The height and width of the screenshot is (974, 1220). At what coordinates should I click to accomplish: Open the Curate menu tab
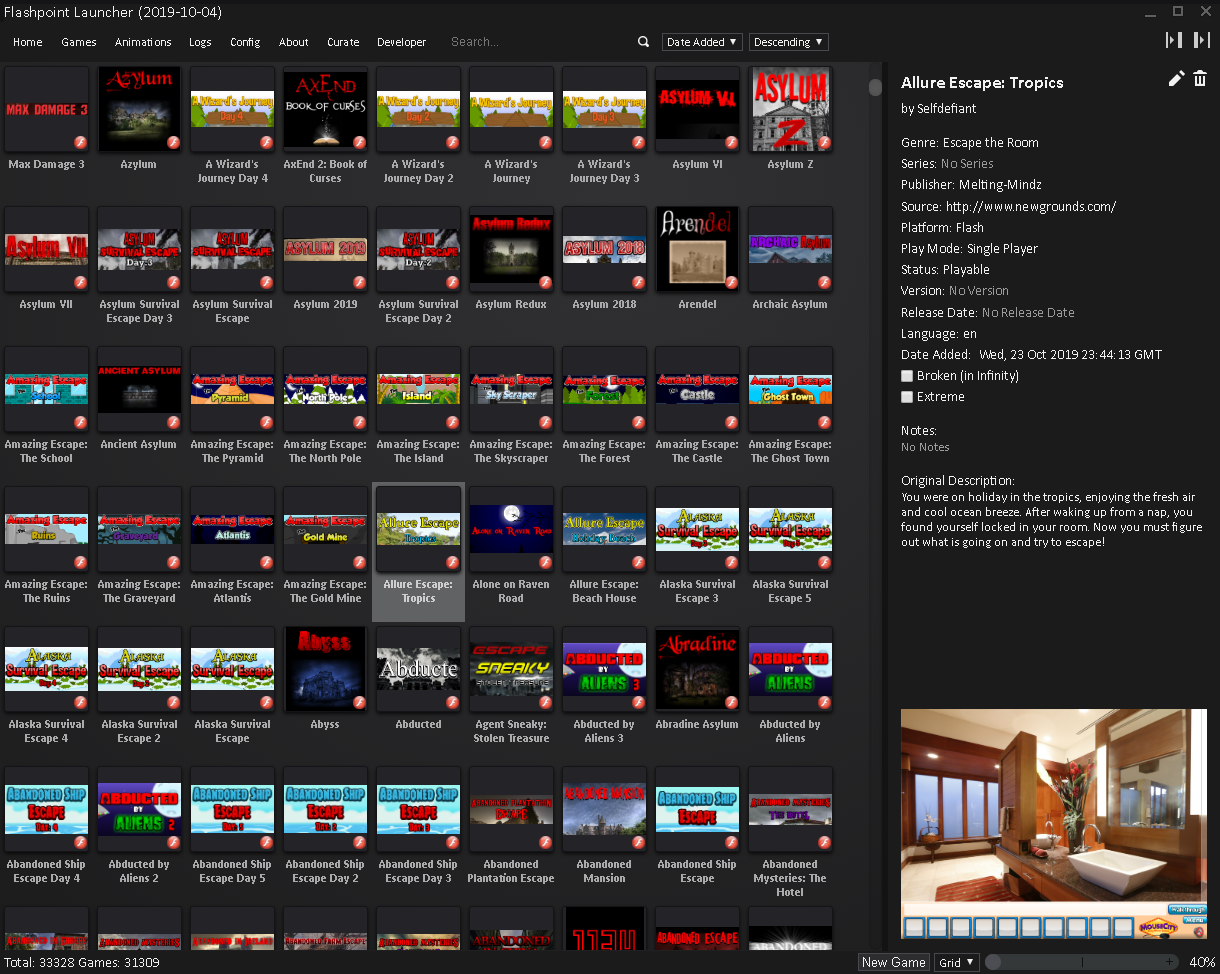pyautogui.click(x=343, y=42)
